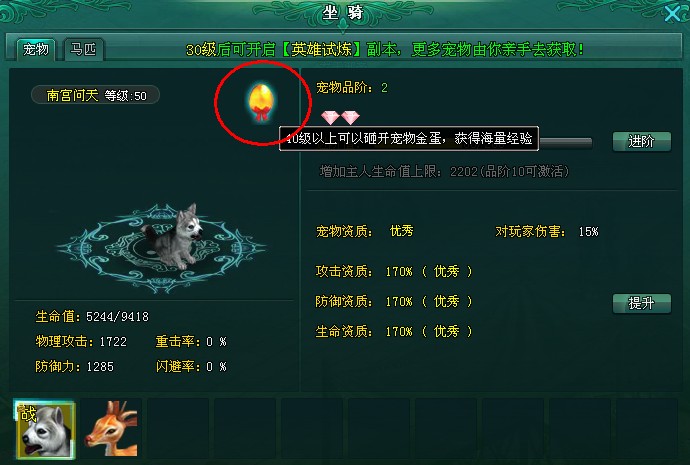Viewport: 690px width, 465px height.
Task: Click the 提升 button
Action: 642,303
